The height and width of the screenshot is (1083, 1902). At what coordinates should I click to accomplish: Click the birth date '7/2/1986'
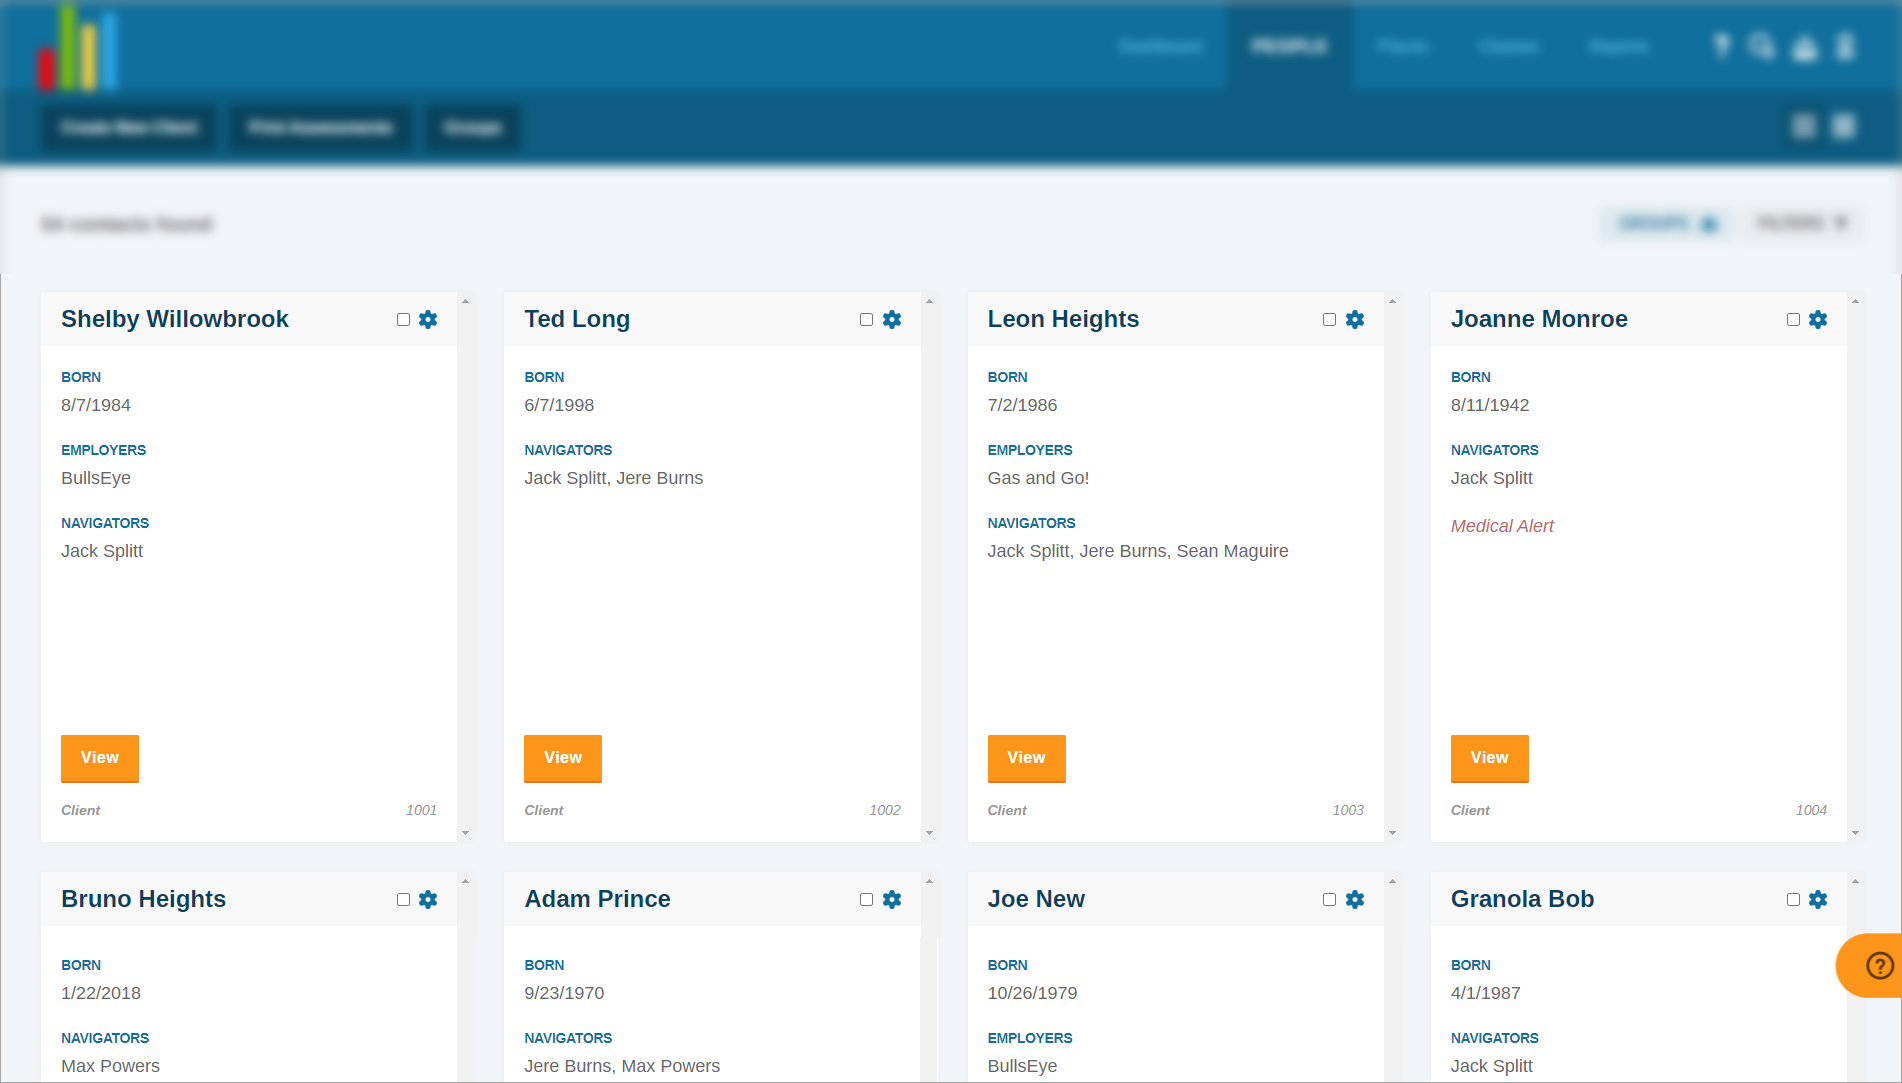click(1022, 405)
